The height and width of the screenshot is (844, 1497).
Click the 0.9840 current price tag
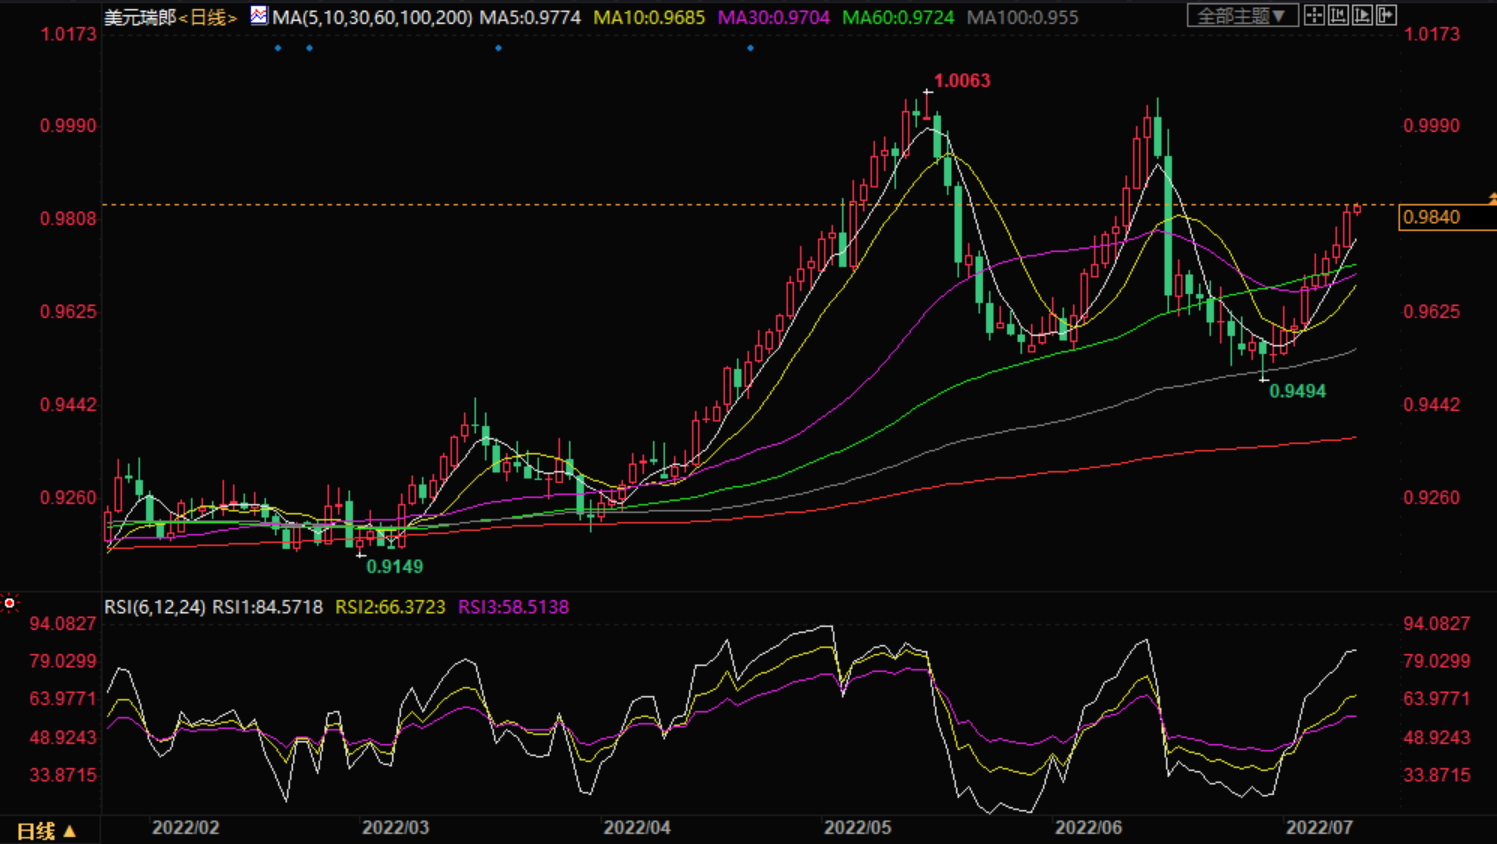coord(1432,217)
